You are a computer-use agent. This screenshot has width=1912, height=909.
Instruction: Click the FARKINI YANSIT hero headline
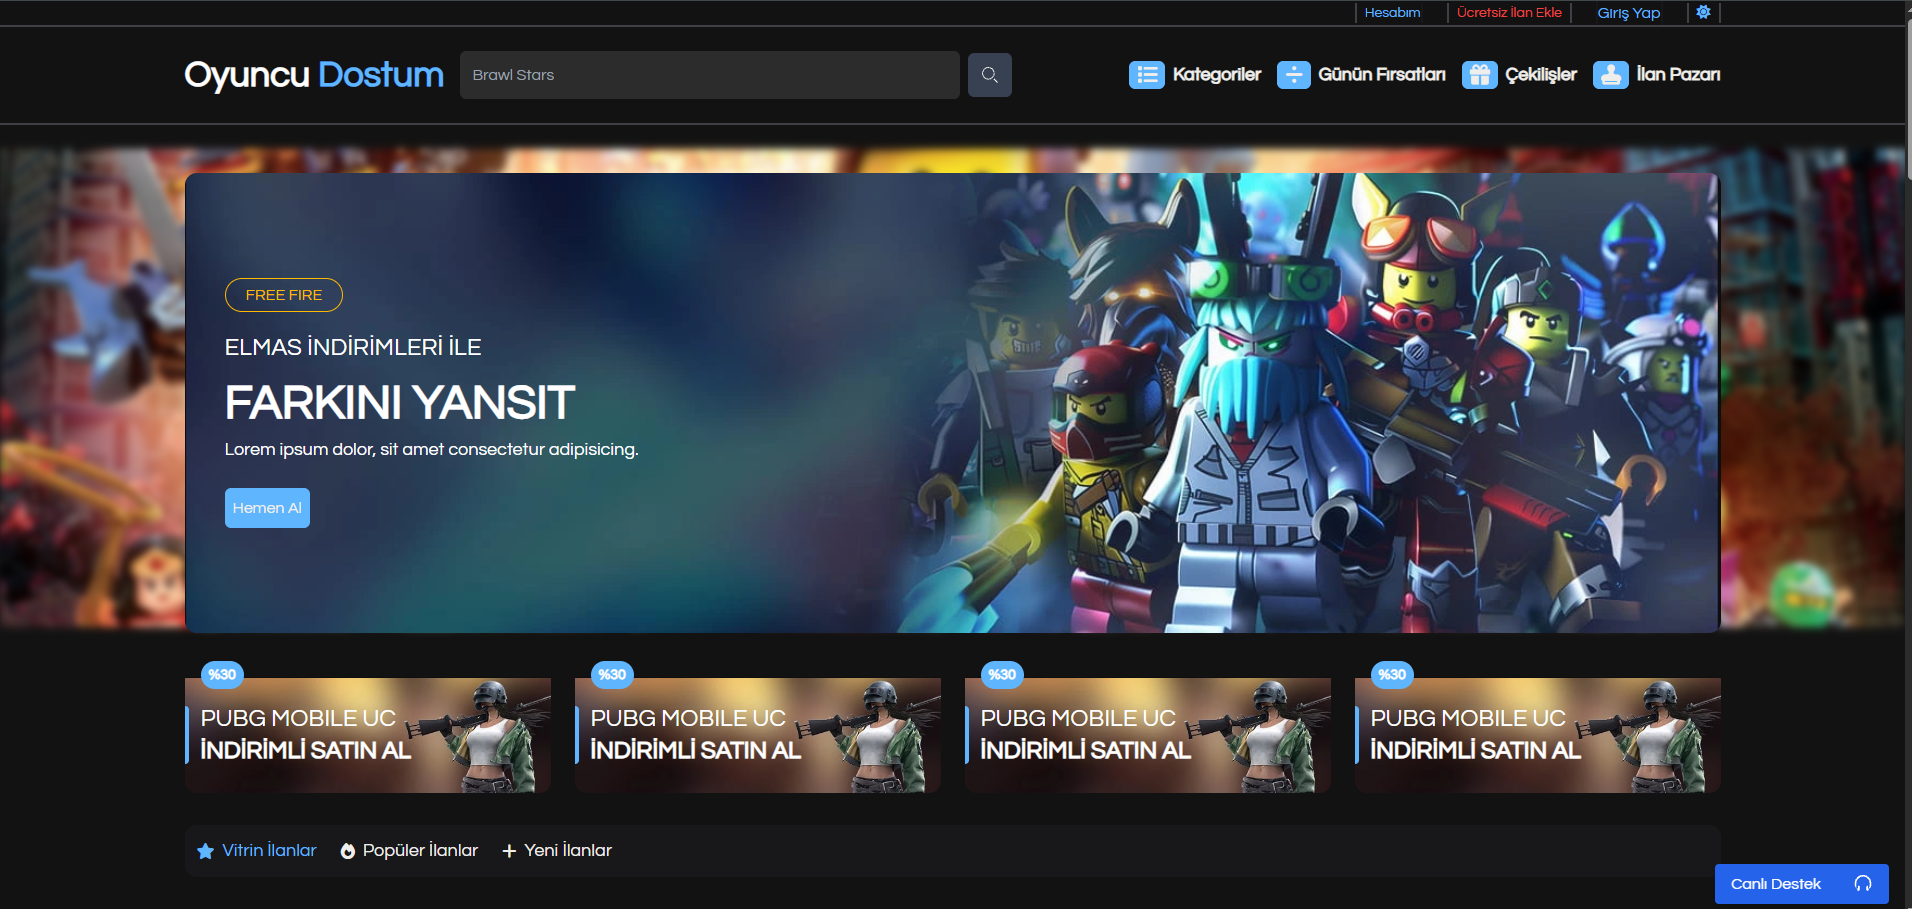[399, 403]
